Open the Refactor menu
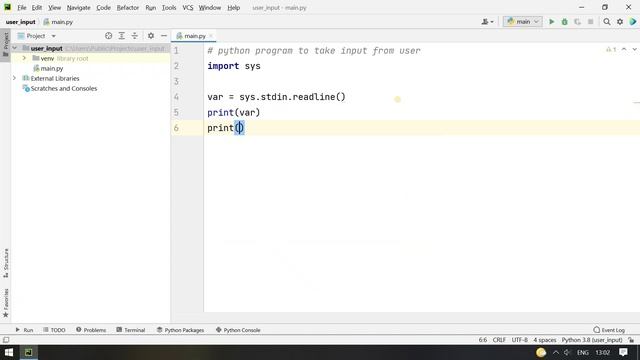Screen dimensions: 640x360 tap(128, 7)
